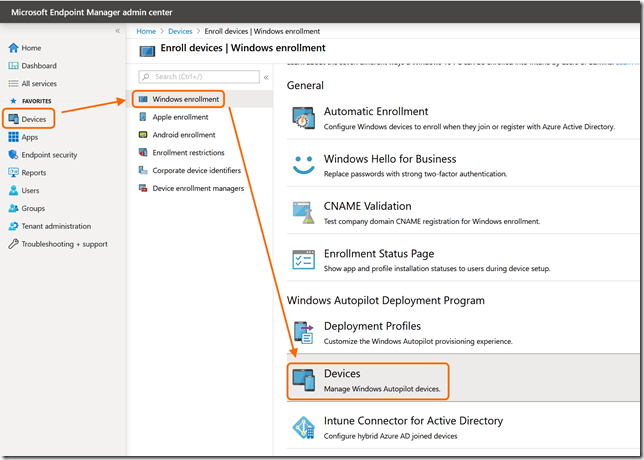Select Android enrollment menu item

point(183,135)
